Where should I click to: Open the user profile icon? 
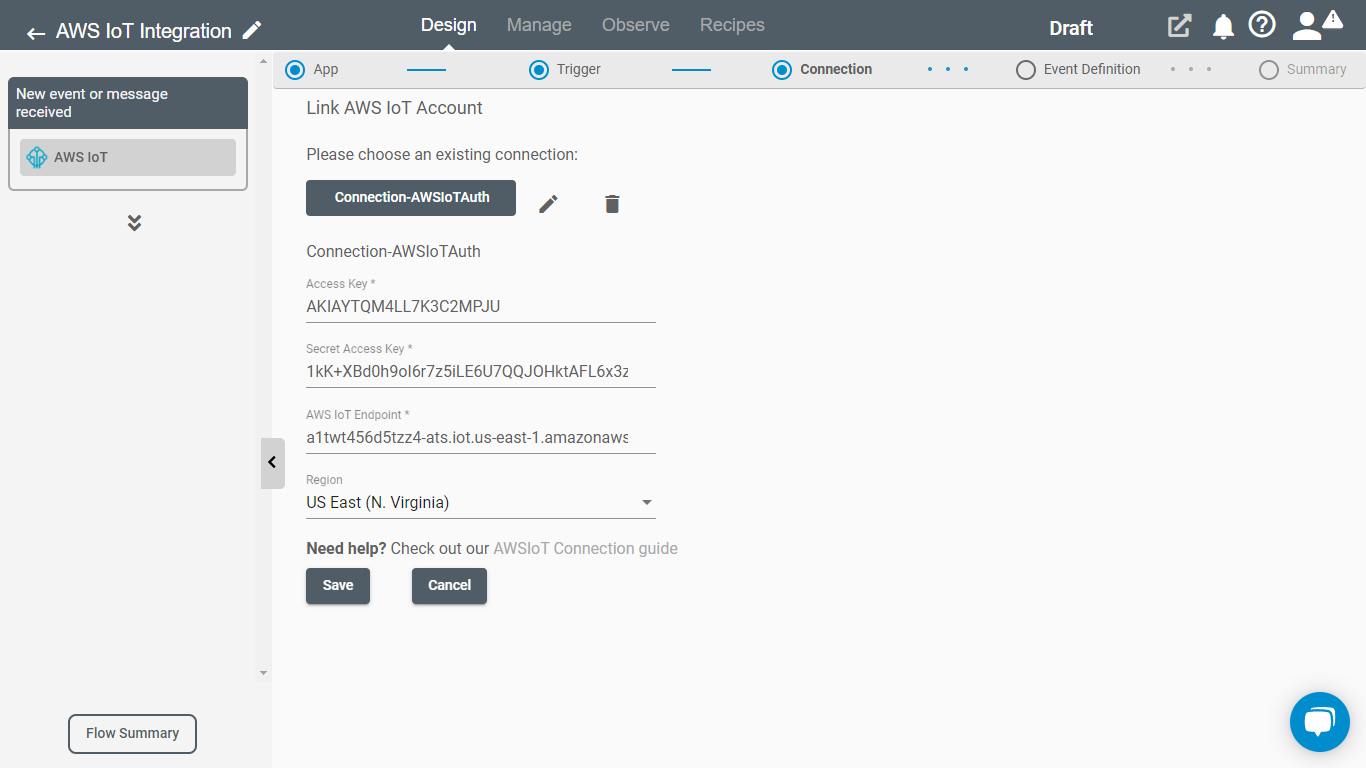[1306, 26]
